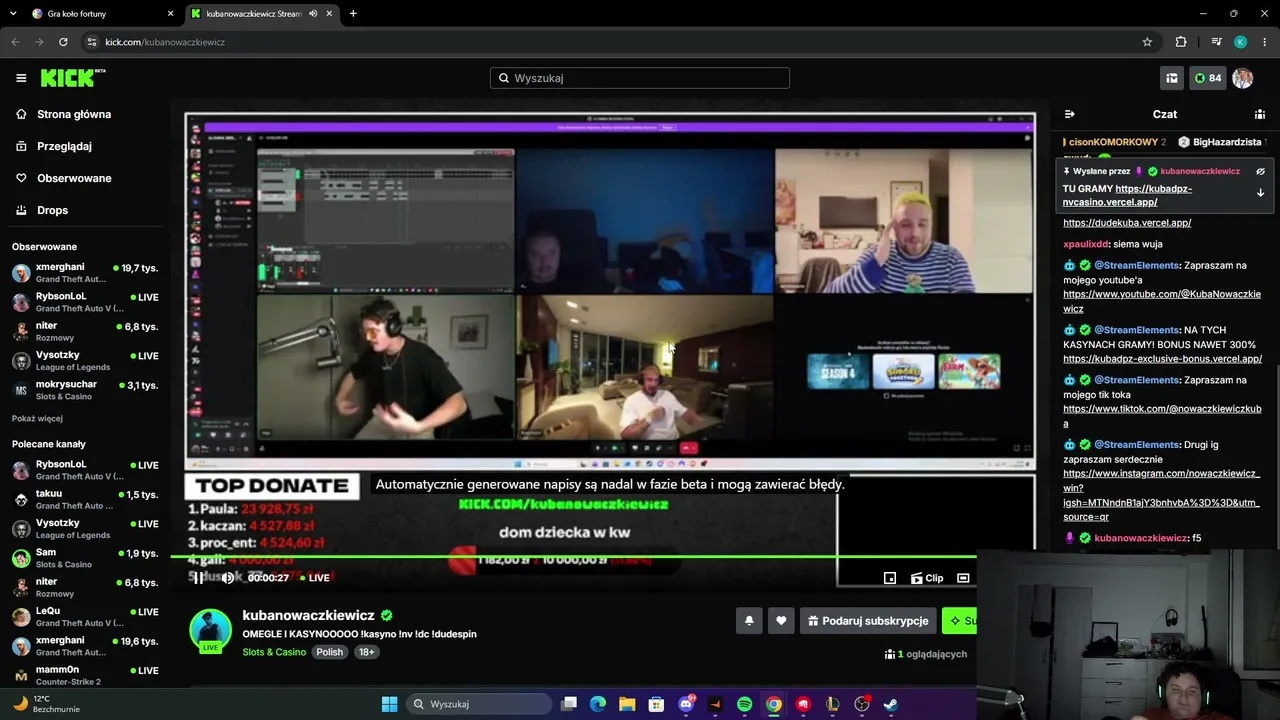Open the YouTube link in chat

coord(1161,301)
